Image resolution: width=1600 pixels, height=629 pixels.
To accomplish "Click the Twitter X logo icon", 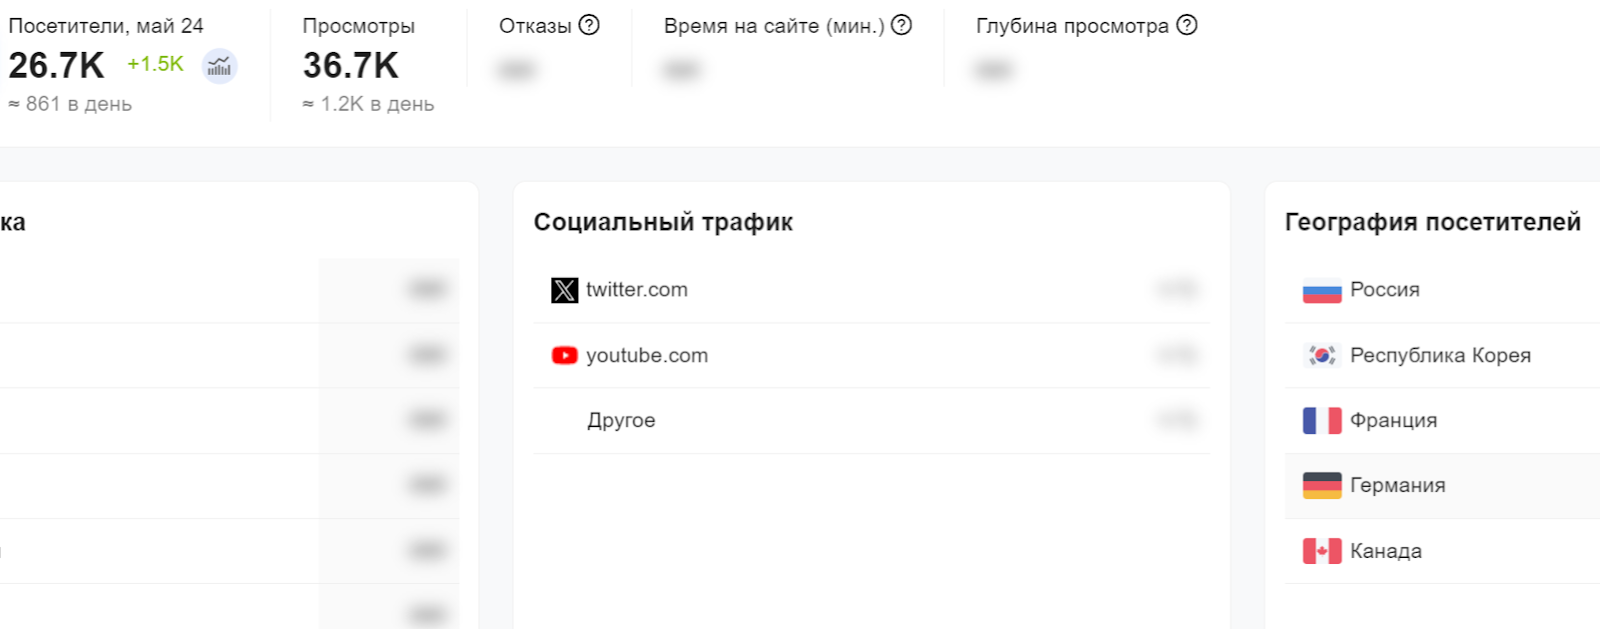I will click(564, 290).
